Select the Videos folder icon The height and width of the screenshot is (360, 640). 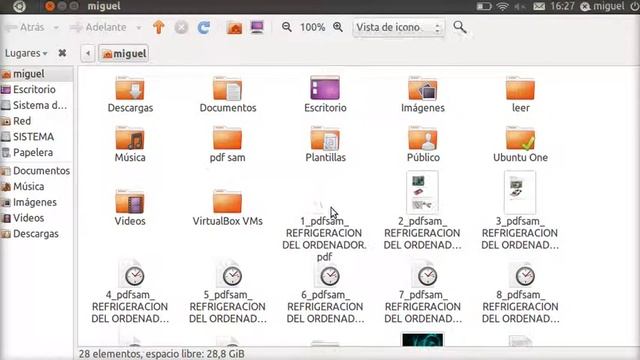coord(130,201)
